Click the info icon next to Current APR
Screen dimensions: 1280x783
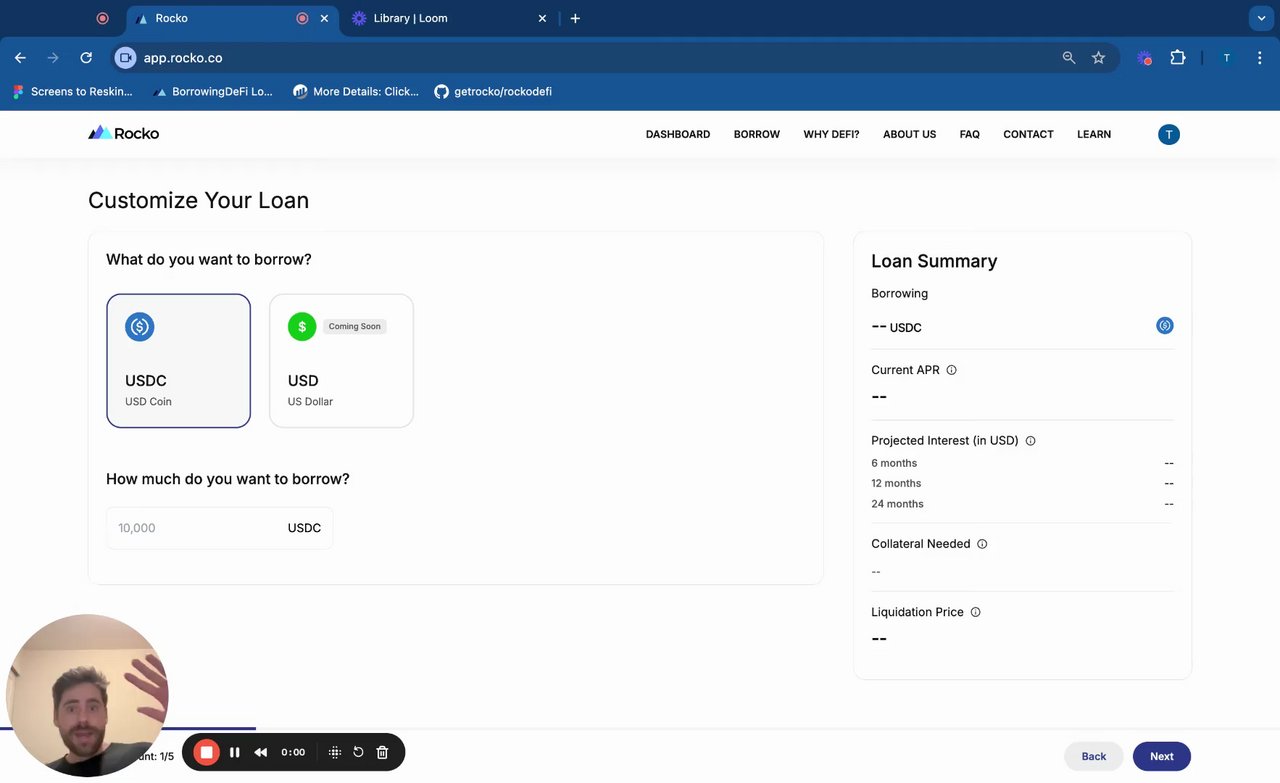(x=951, y=370)
